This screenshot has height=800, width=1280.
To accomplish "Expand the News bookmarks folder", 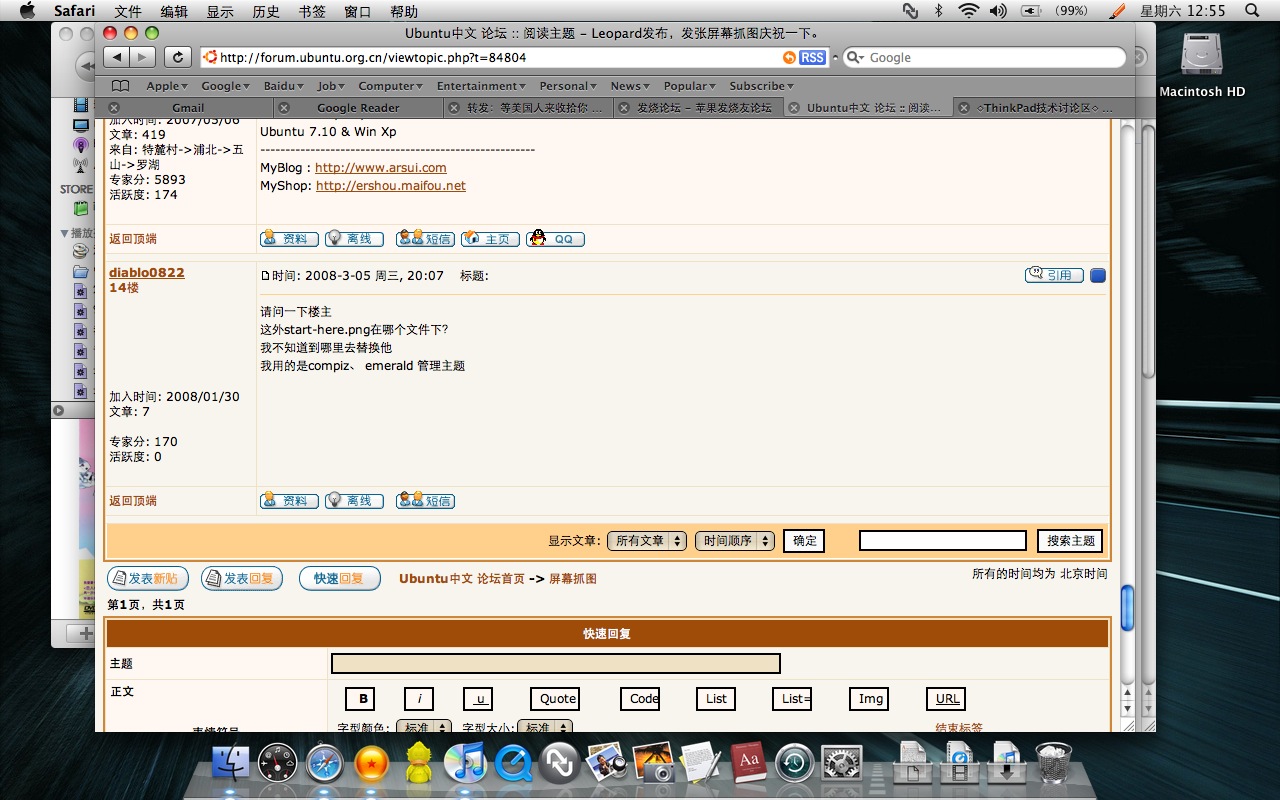I will click(630, 86).
